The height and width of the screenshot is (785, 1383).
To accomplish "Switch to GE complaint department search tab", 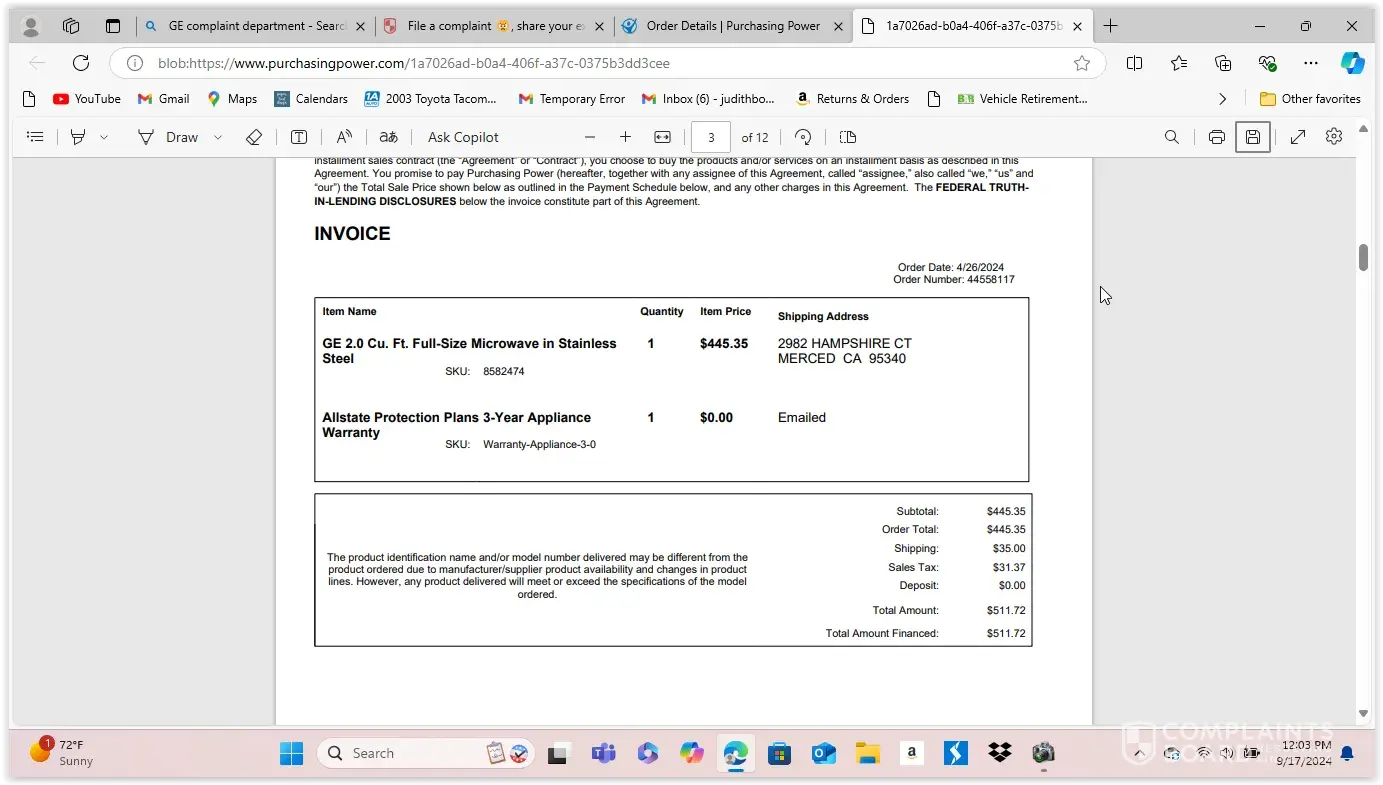I will [256, 26].
